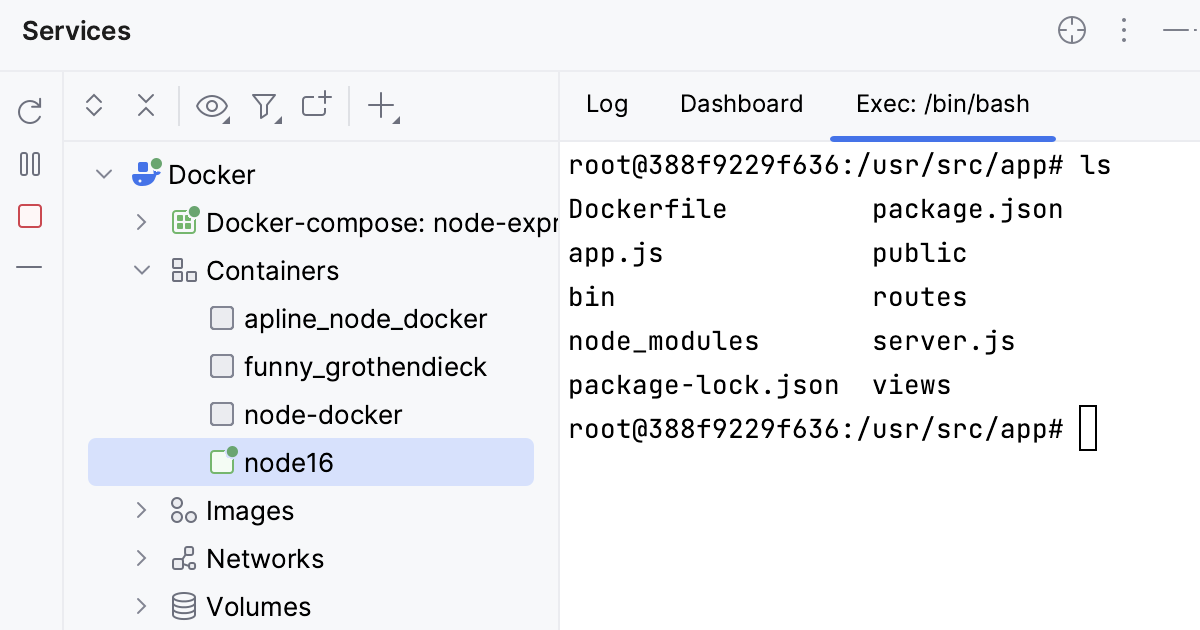
Task: Select the node16 container in the tree
Action: pyautogui.click(x=290, y=462)
